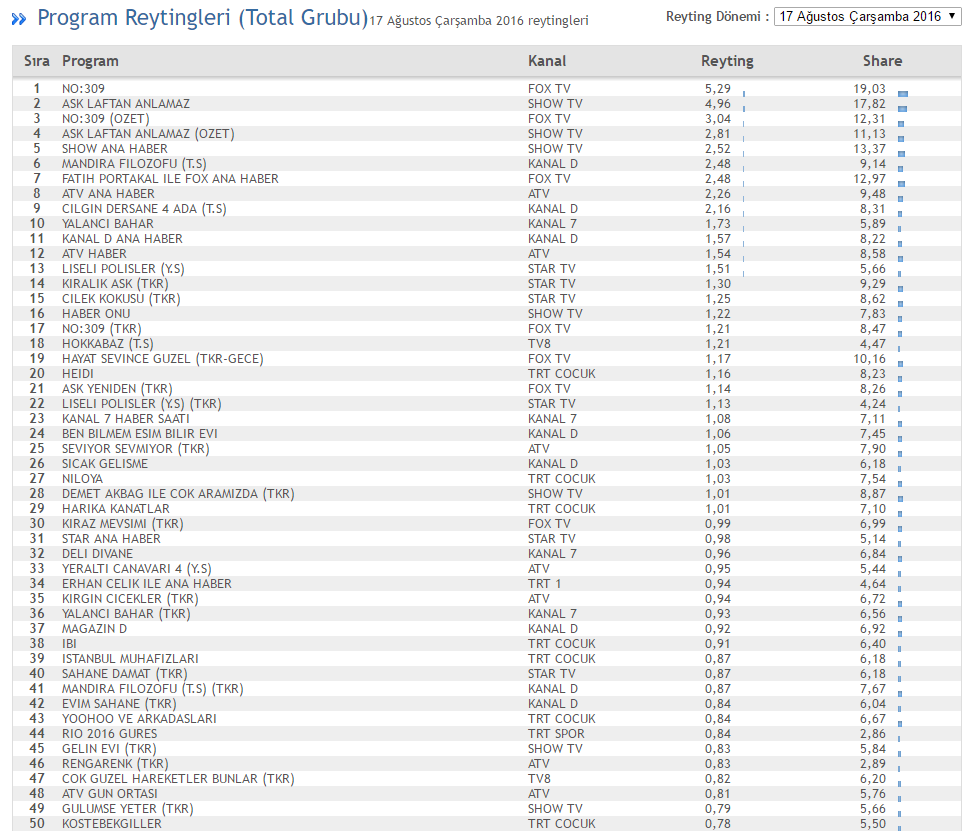Select MANDIRA FILOZOFU (T.S) ranked sixth
This screenshot has width=966, height=831.
click(x=134, y=163)
